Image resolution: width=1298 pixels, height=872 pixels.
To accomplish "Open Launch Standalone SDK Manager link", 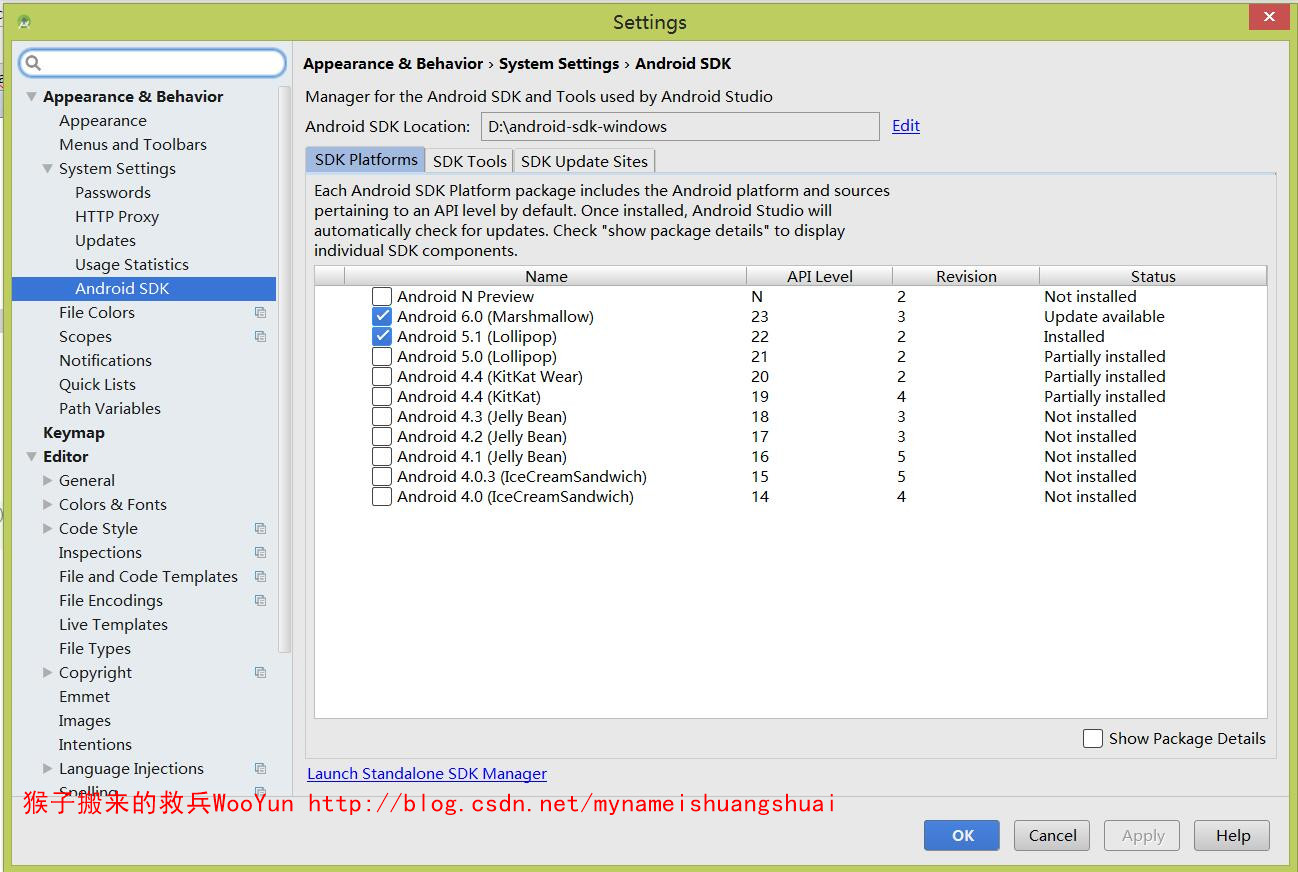I will pyautogui.click(x=427, y=774).
